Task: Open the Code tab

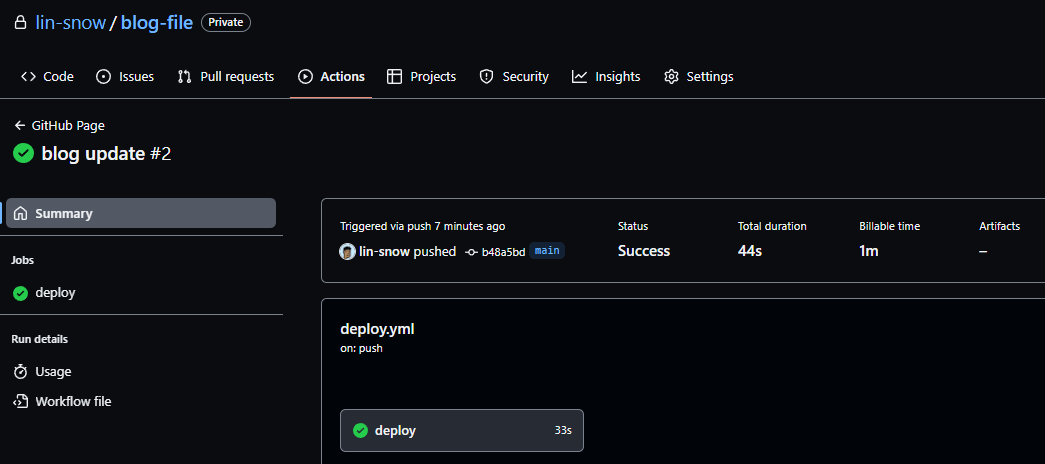Action: point(47,77)
